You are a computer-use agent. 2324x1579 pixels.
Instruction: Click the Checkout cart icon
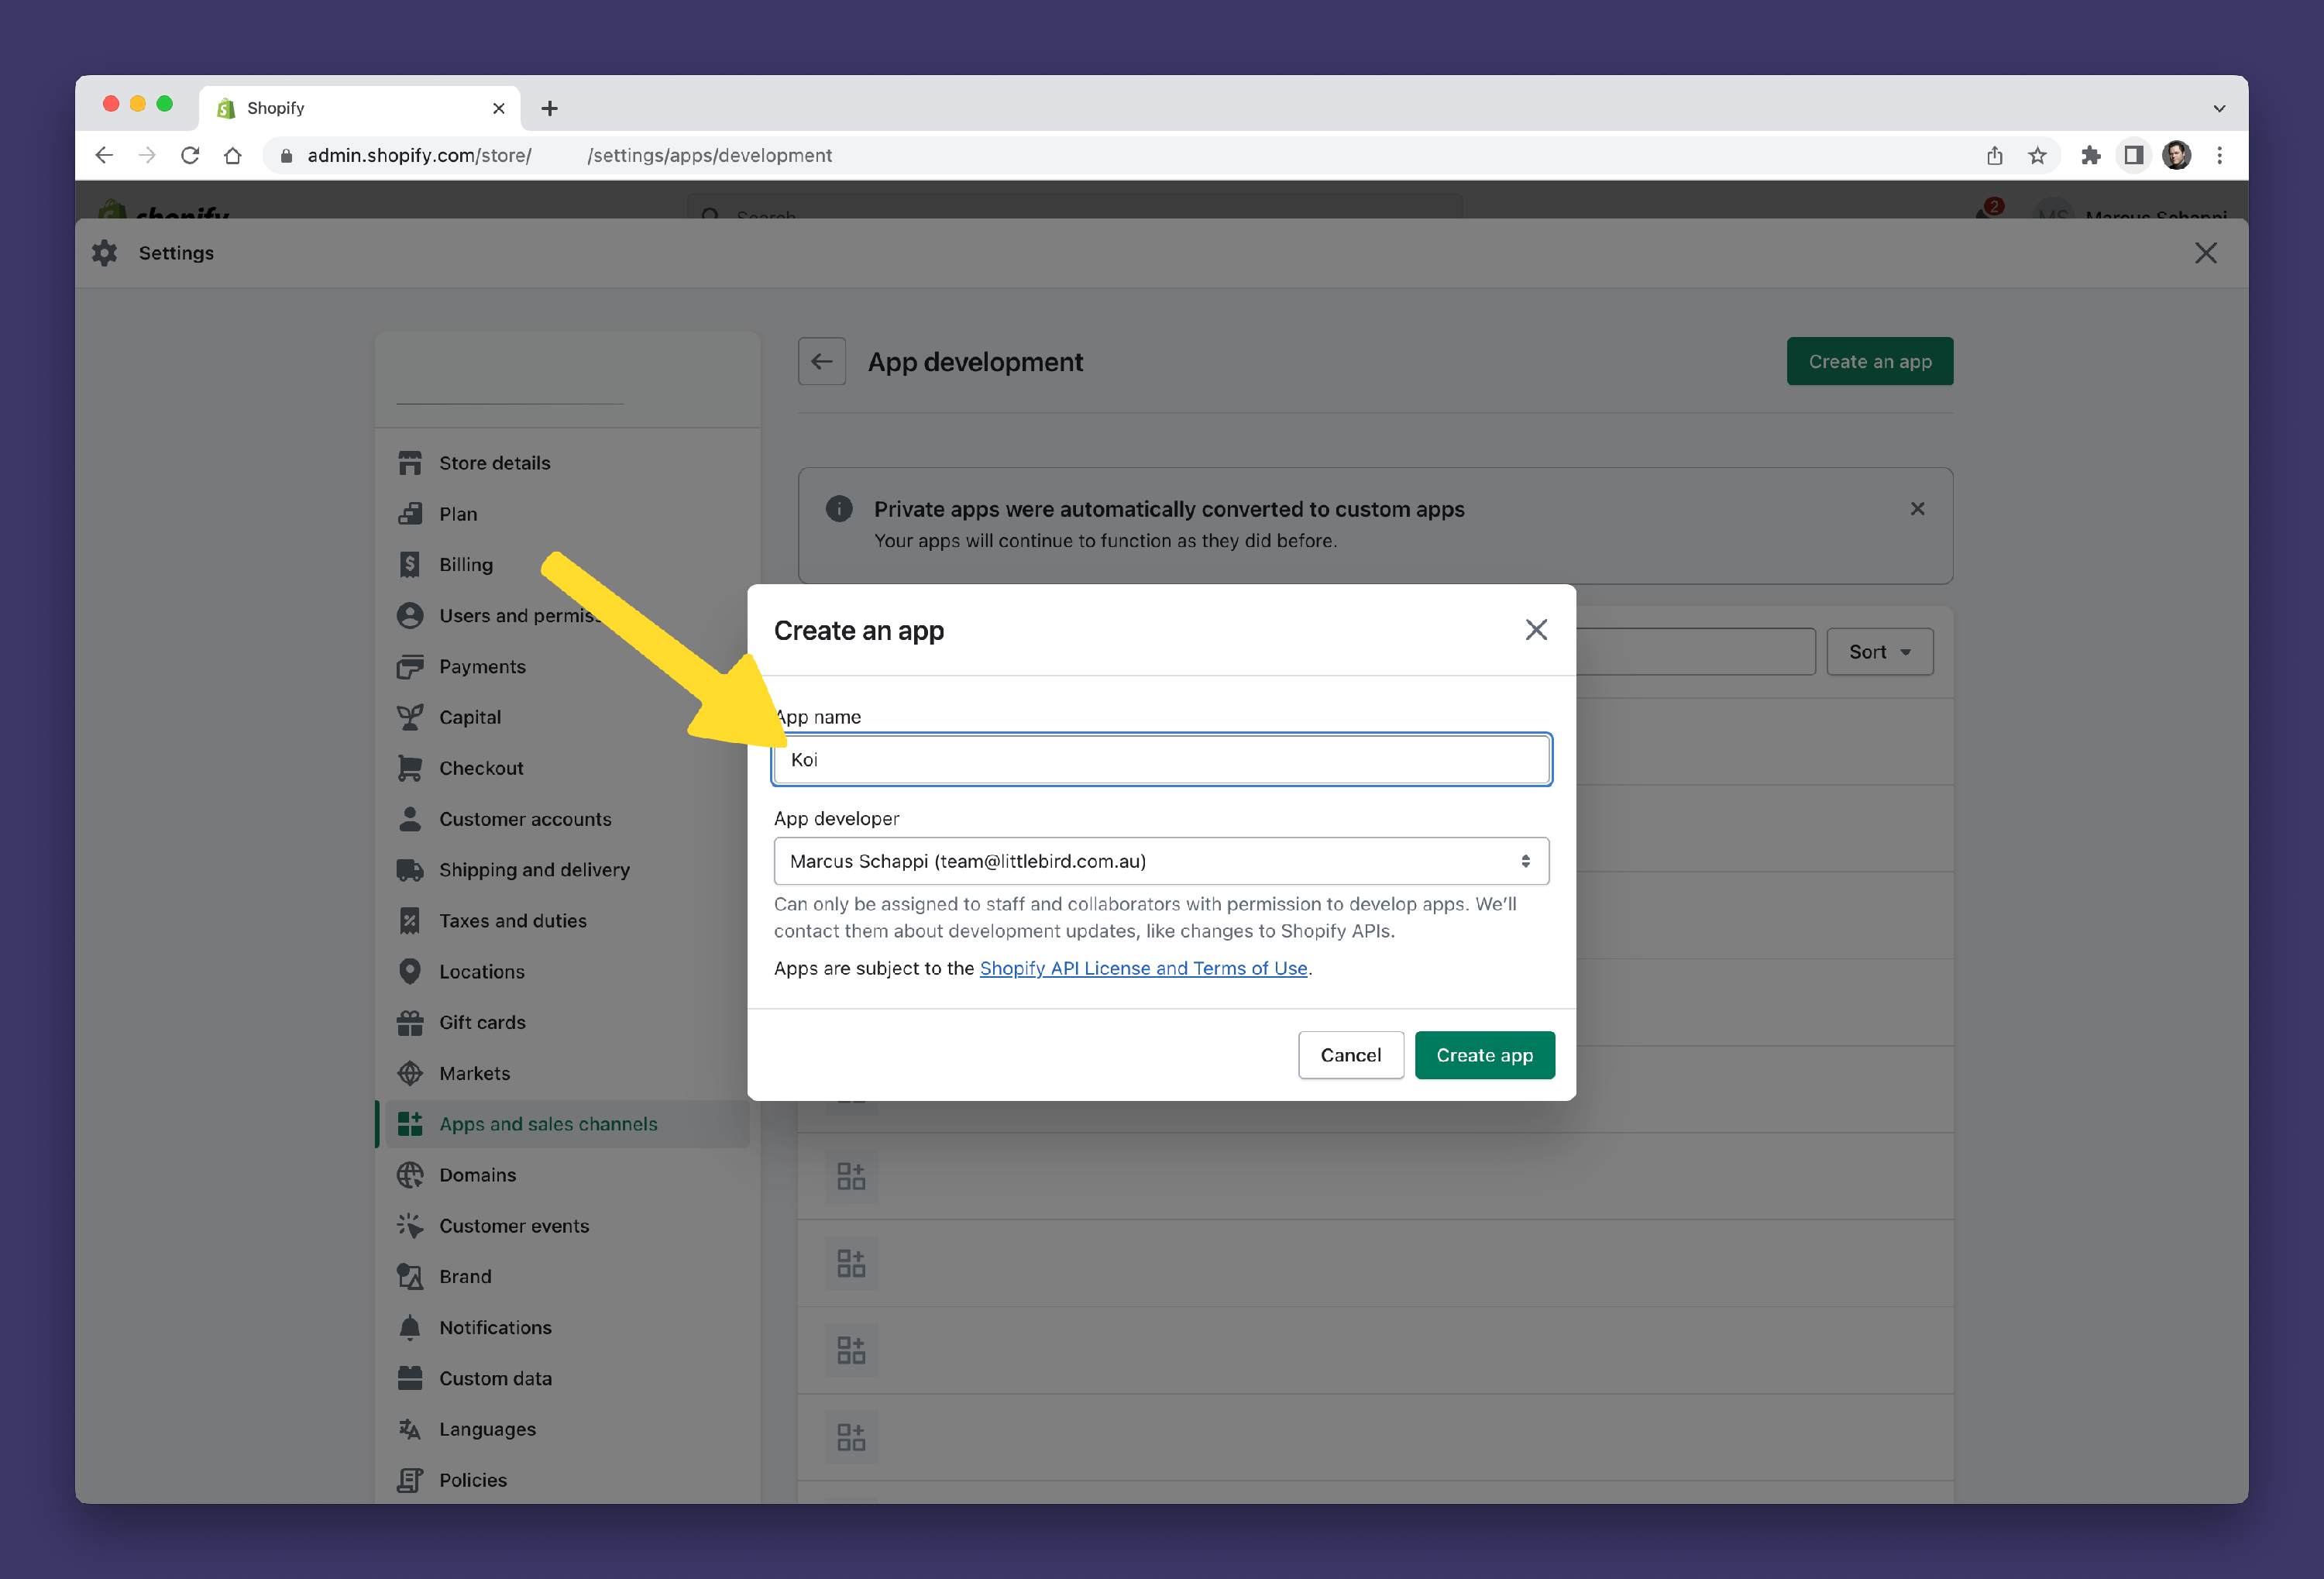[409, 768]
